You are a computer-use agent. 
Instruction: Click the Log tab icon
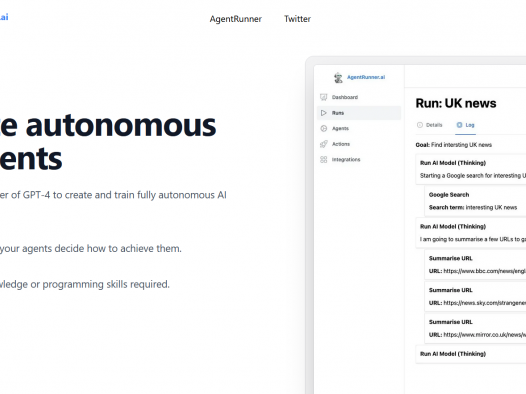tap(459, 125)
